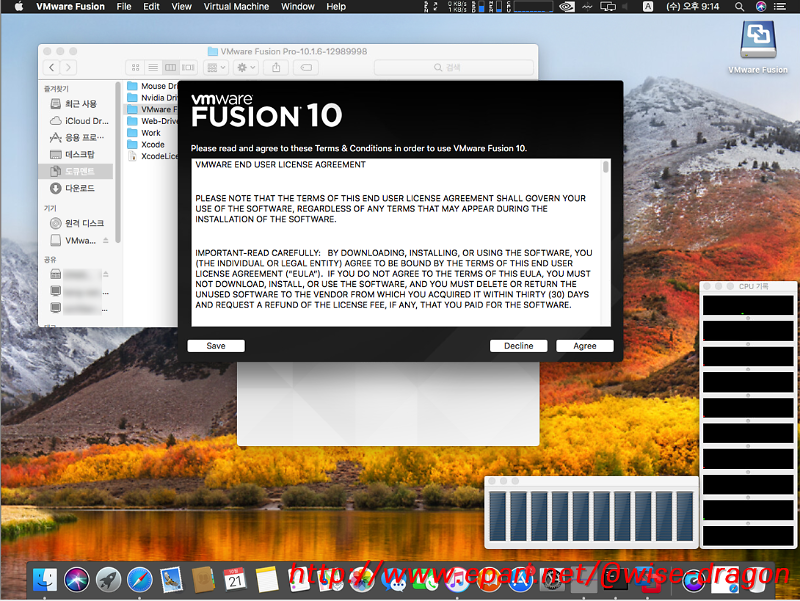Select Desktop (데스크탑) in Finder sidebar
Image resolution: width=800 pixels, height=601 pixels.
(x=76, y=155)
